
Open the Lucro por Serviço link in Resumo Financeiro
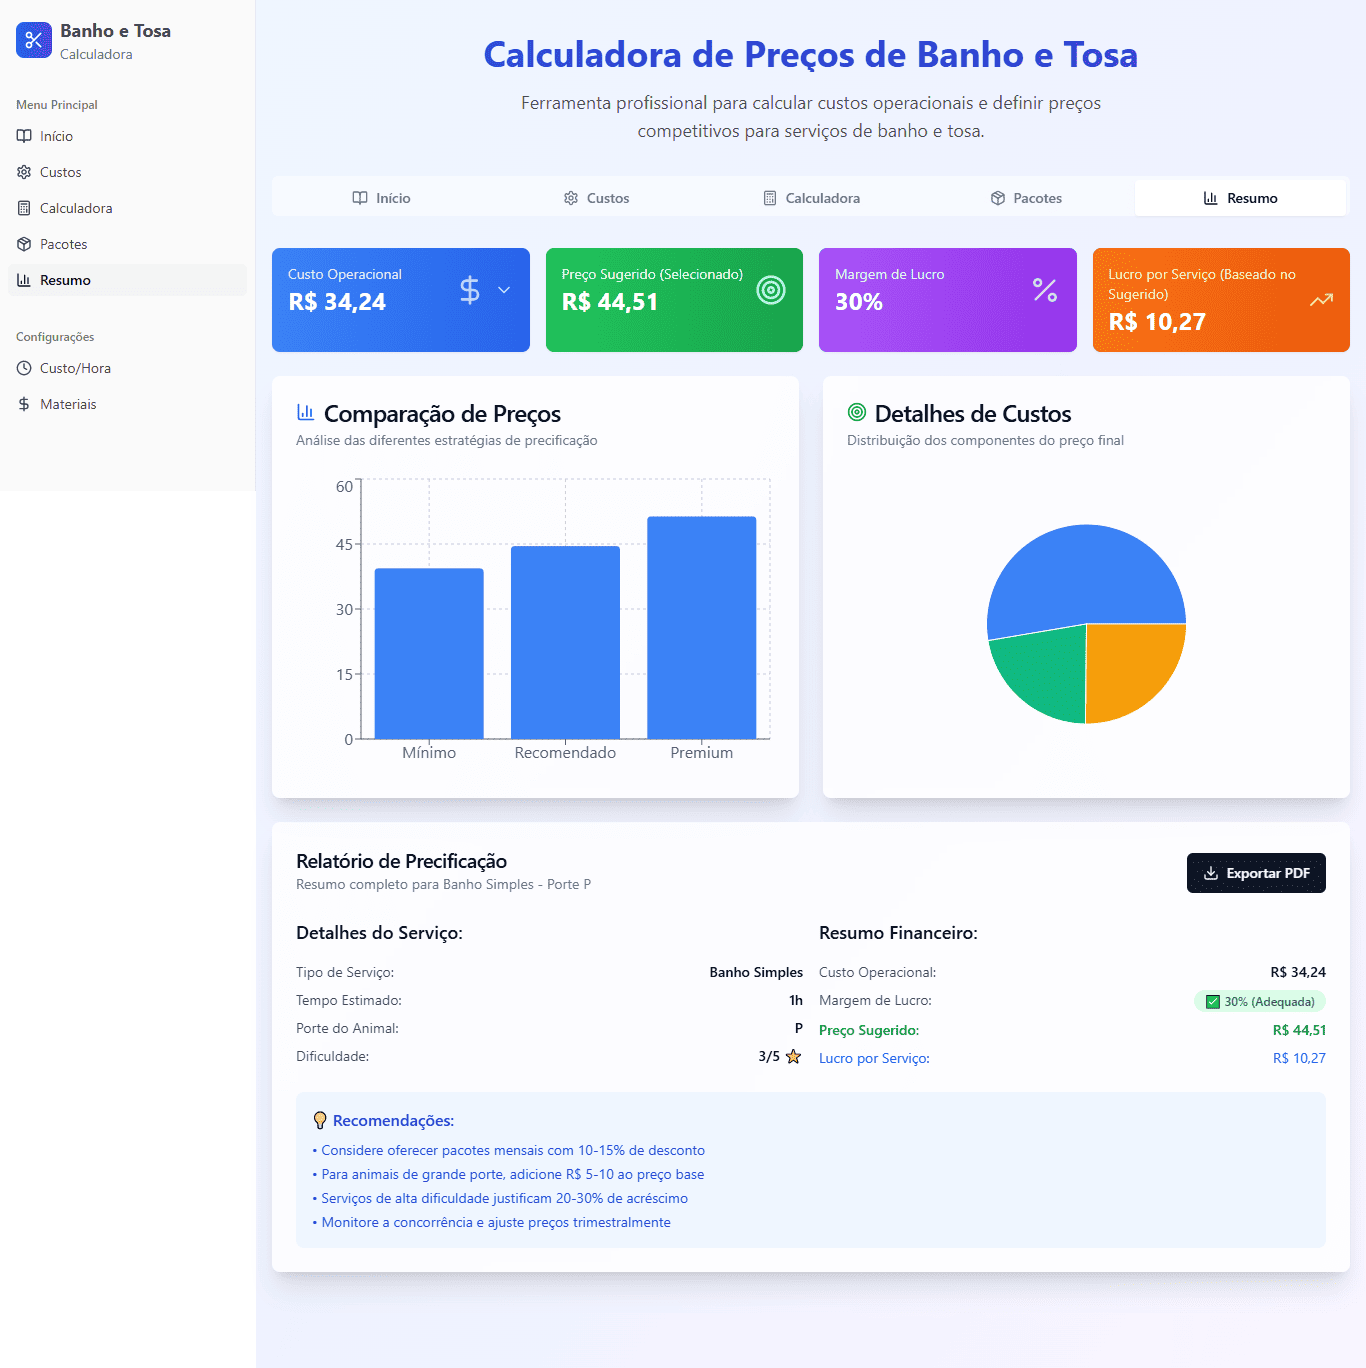(x=874, y=1058)
